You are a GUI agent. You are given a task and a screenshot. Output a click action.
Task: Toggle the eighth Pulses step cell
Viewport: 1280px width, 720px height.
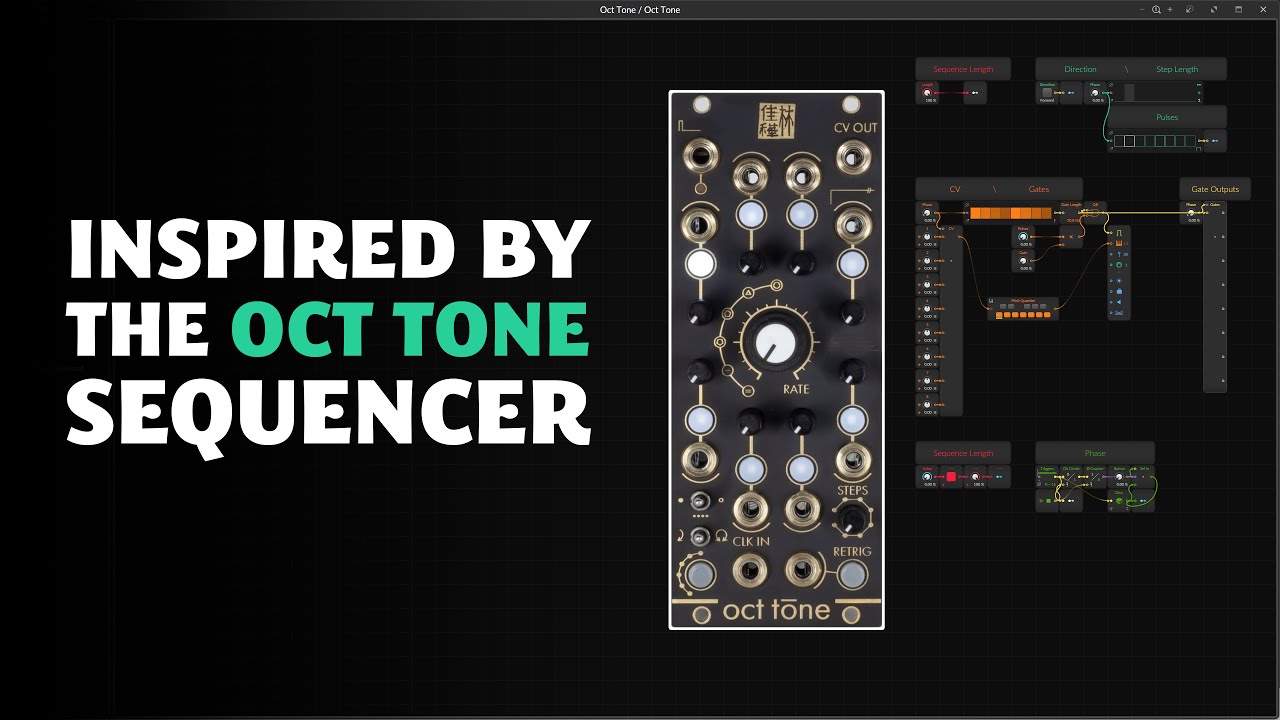pyautogui.click(x=1190, y=141)
